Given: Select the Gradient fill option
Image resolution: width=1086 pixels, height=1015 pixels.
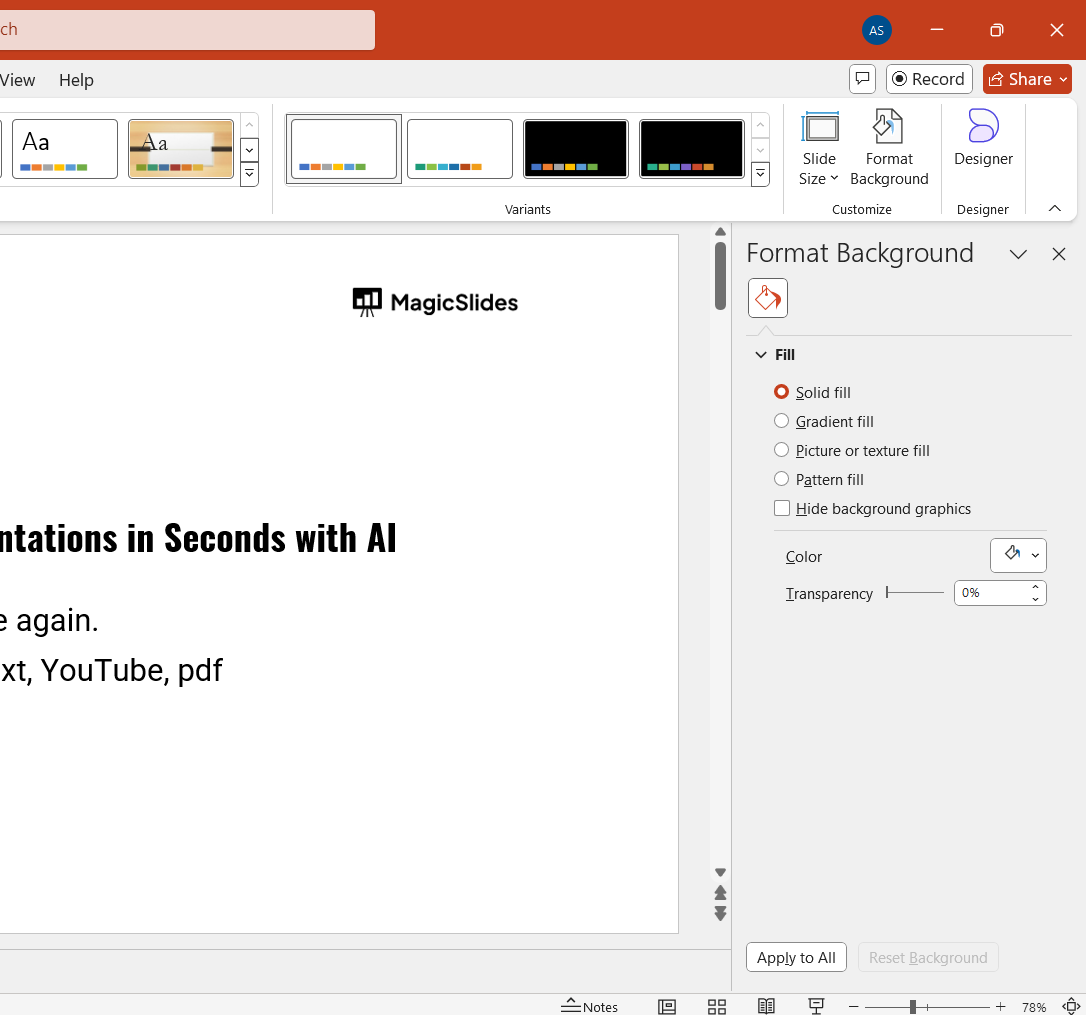Looking at the screenshot, I should coord(782,421).
